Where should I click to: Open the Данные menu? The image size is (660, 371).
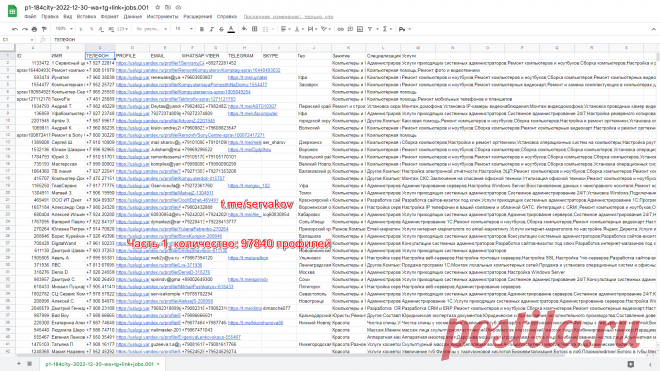(x=133, y=17)
